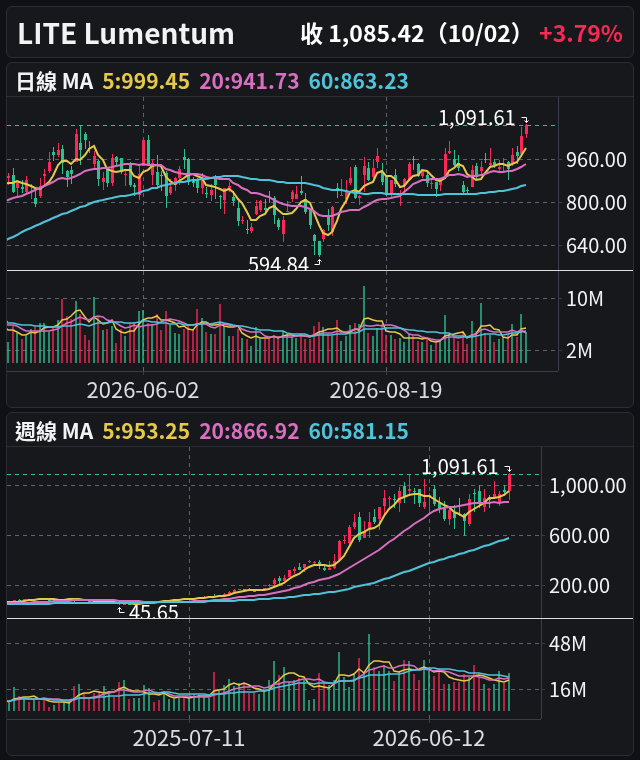Viewport: 640px width, 760px height.
Task: Select daily MA 60:863.23 value
Action: (x=359, y=81)
